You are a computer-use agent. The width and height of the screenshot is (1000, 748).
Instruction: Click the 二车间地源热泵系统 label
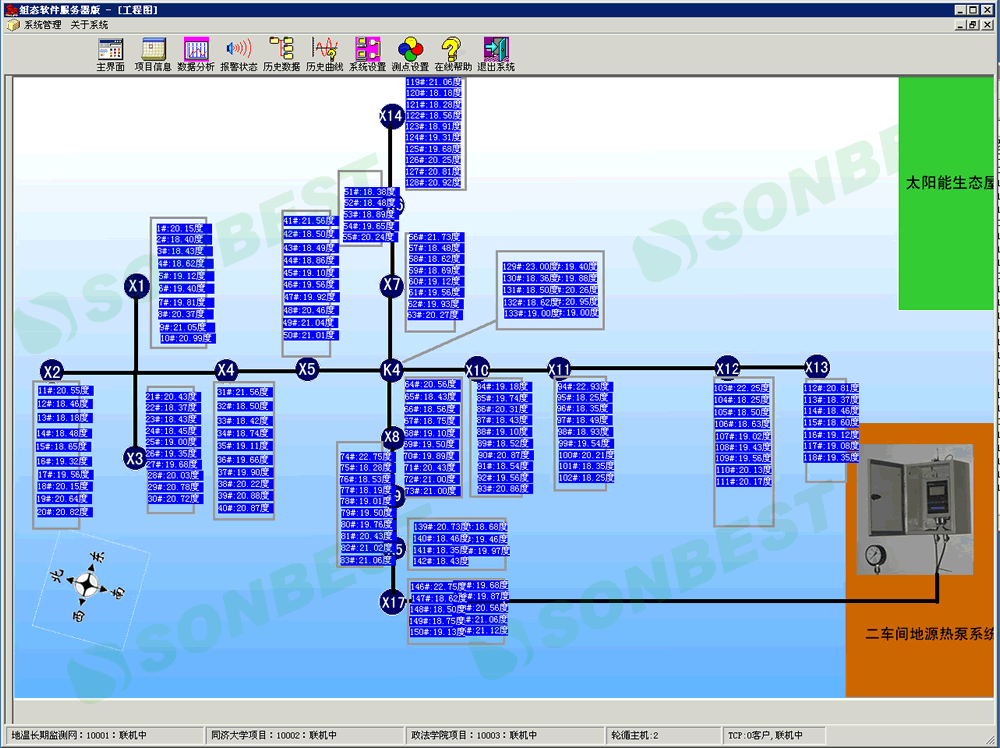(x=928, y=634)
